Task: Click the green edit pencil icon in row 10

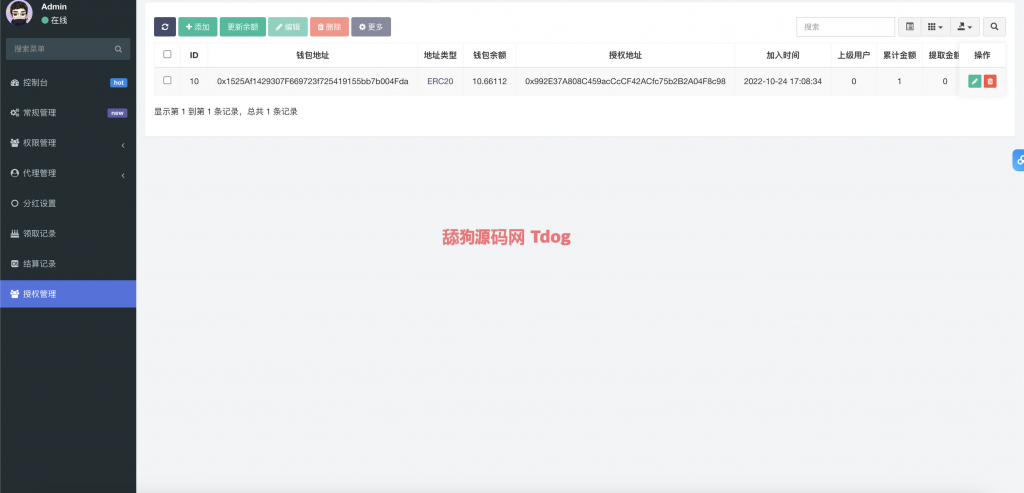Action: tap(974, 81)
